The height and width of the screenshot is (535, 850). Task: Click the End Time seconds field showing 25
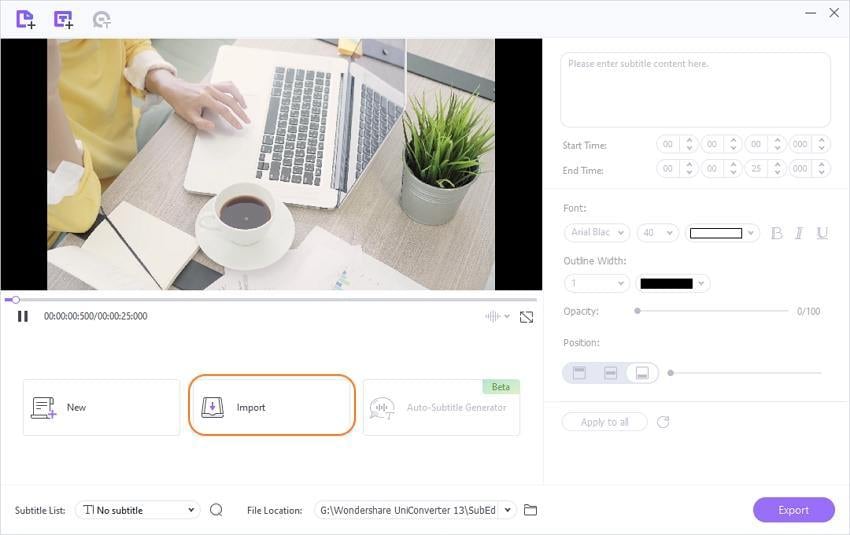click(756, 169)
